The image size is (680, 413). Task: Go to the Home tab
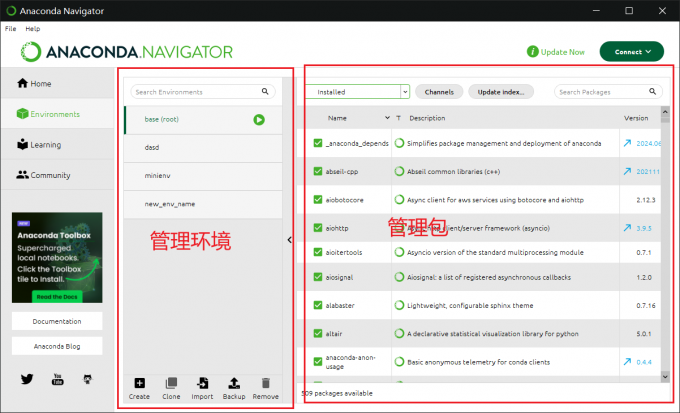click(x=57, y=83)
